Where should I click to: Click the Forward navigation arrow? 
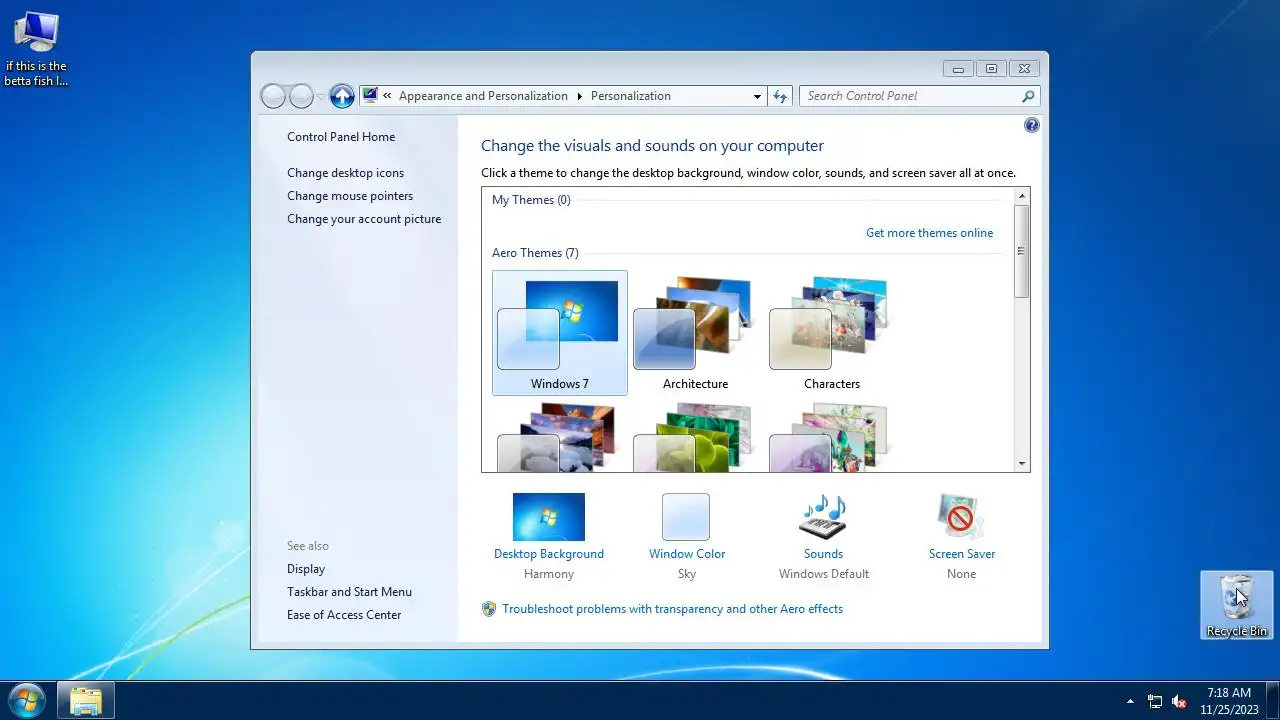point(301,96)
